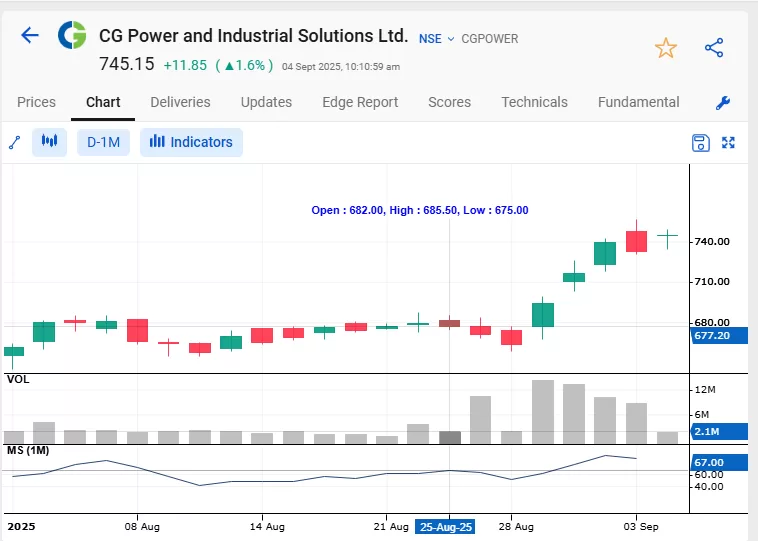Click the Open High Low tooltip text
This screenshot has height=541, width=758.
coord(420,210)
